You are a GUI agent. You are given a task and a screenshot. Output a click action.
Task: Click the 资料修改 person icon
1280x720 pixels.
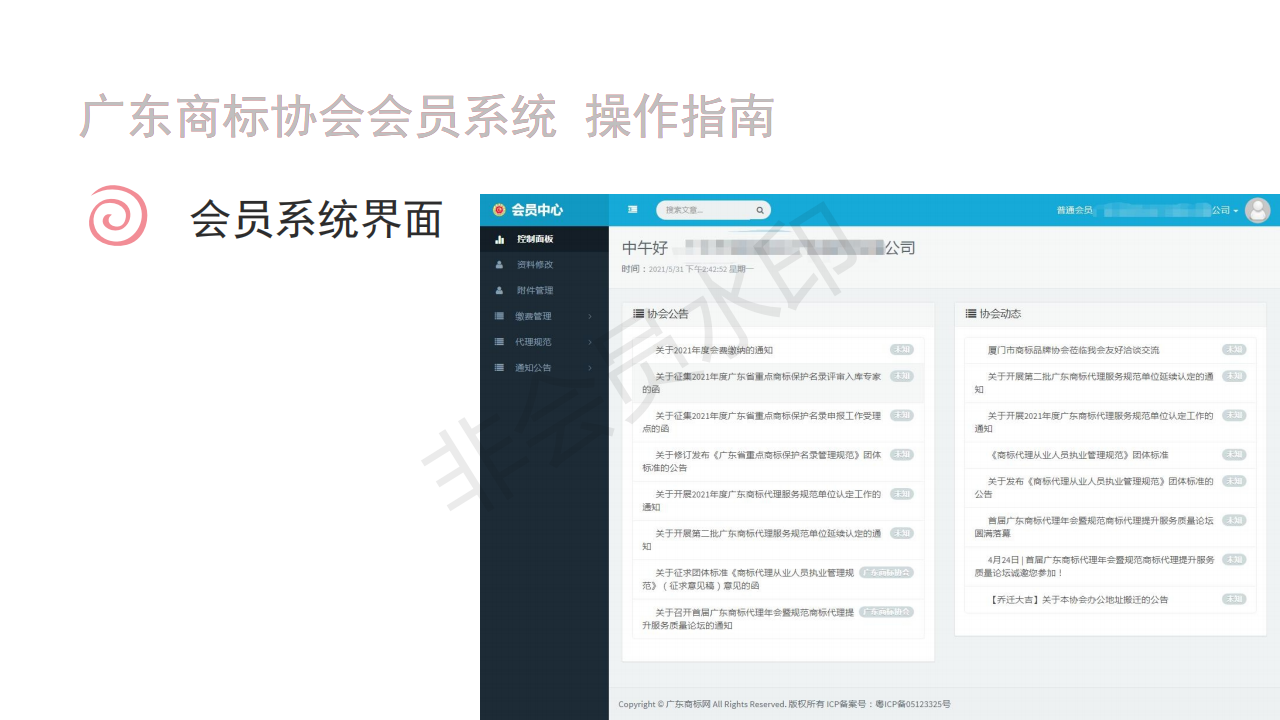500,265
